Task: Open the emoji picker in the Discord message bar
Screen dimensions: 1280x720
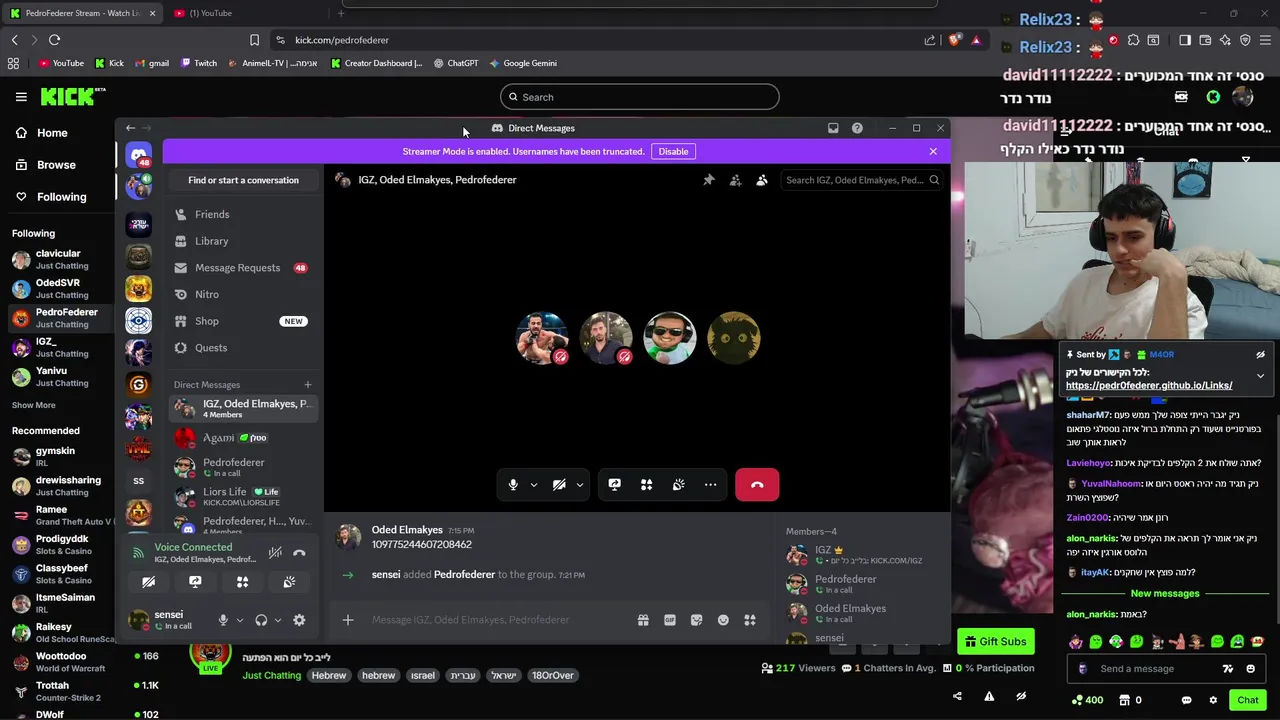Action: 723,620
